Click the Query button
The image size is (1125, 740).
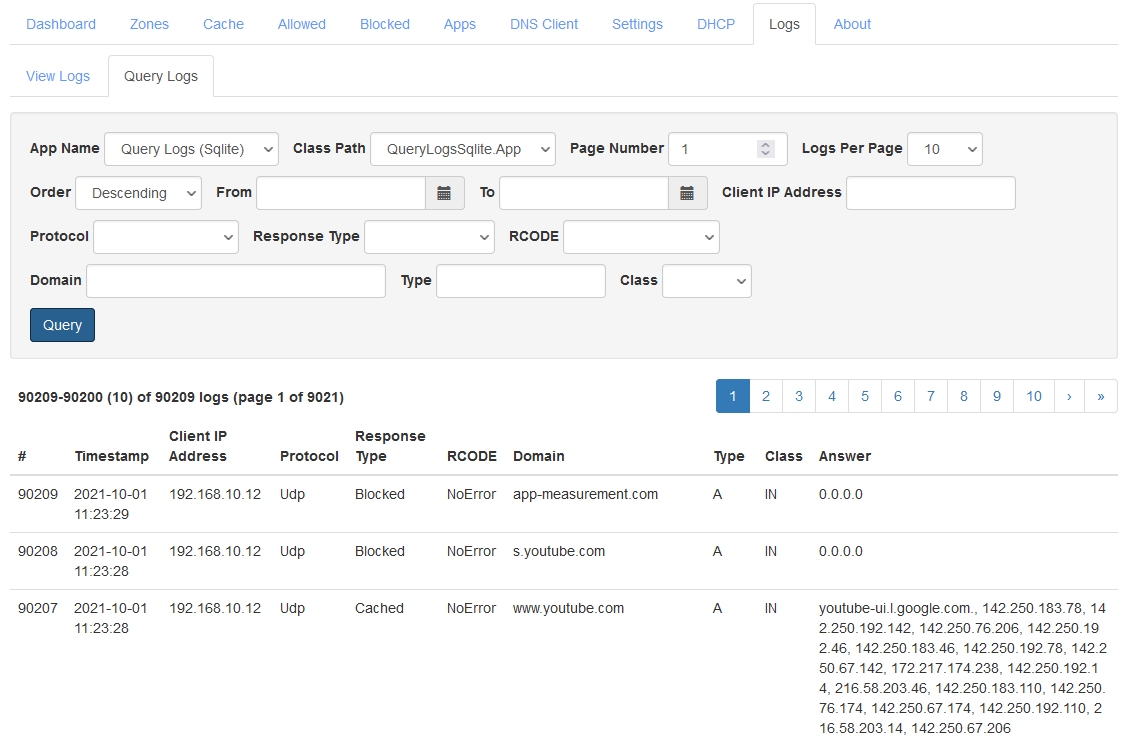62,325
